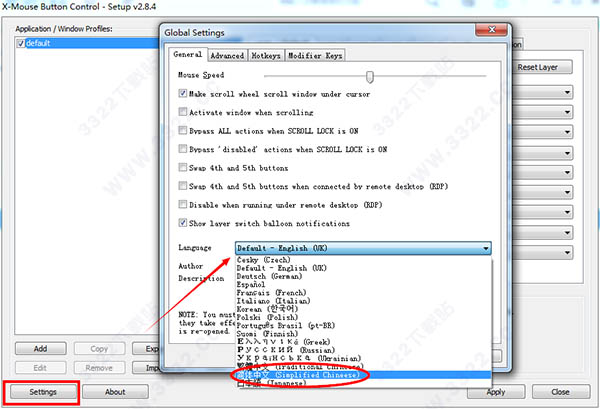Select the General tab
Screen dimensions: 600x409
188,54
